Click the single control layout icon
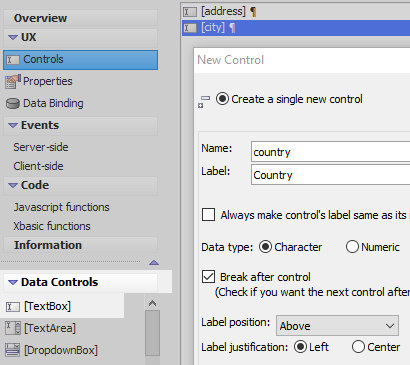 point(204,101)
